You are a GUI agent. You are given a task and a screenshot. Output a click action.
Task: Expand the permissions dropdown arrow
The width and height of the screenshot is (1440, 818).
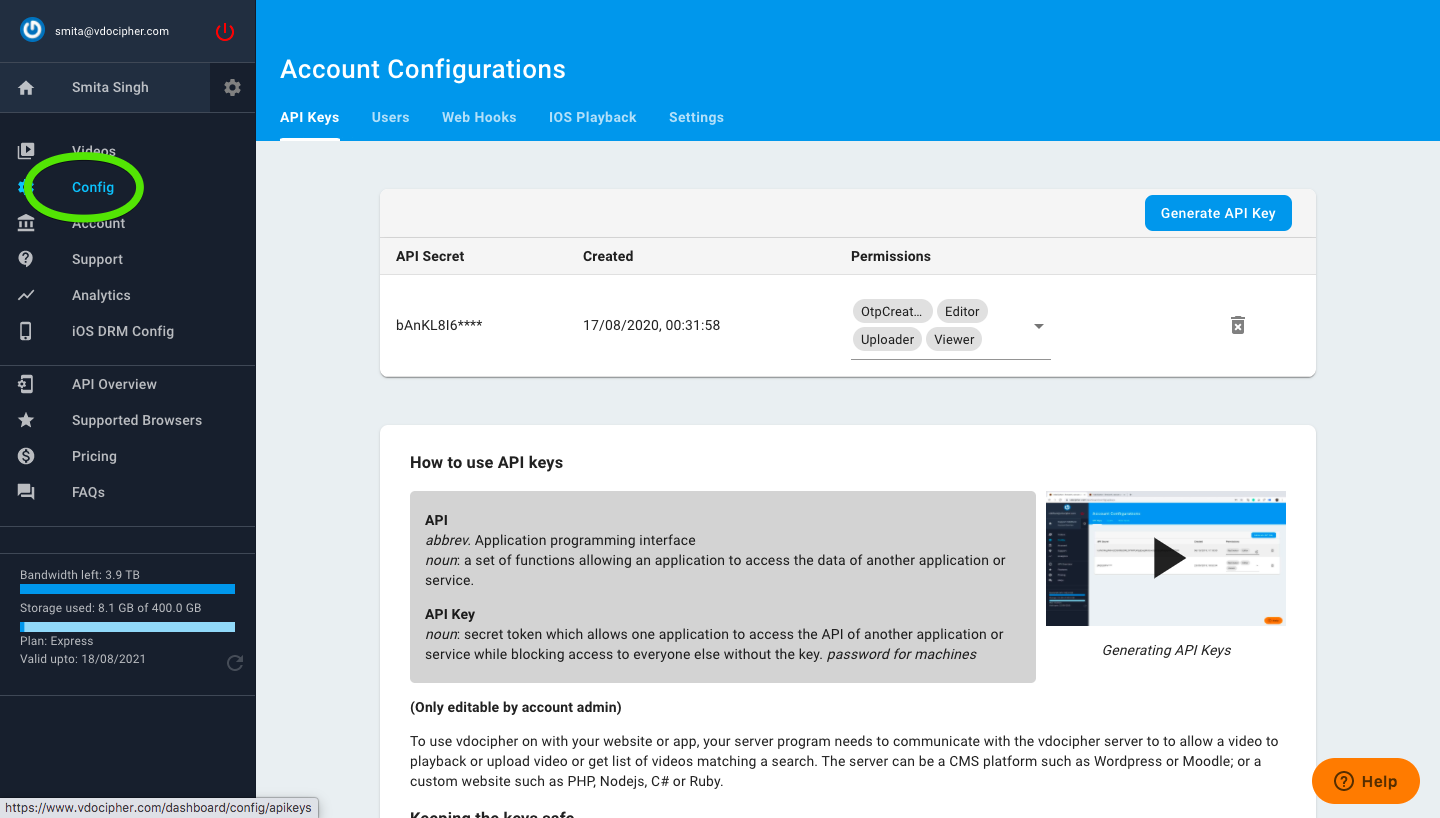pyautogui.click(x=1039, y=326)
